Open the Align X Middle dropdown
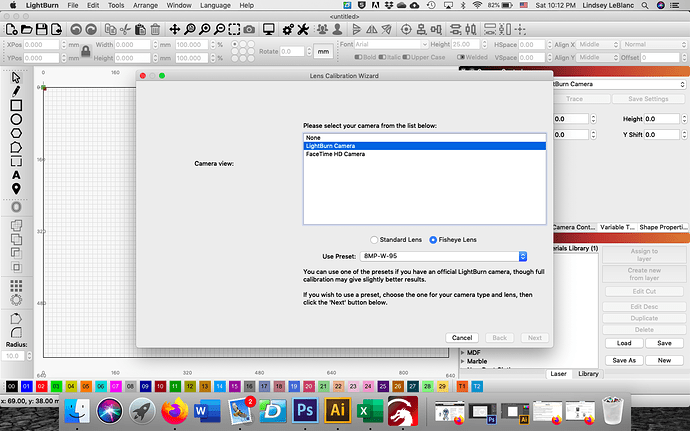This screenshot has height=431, width=690. pos(596,44)
